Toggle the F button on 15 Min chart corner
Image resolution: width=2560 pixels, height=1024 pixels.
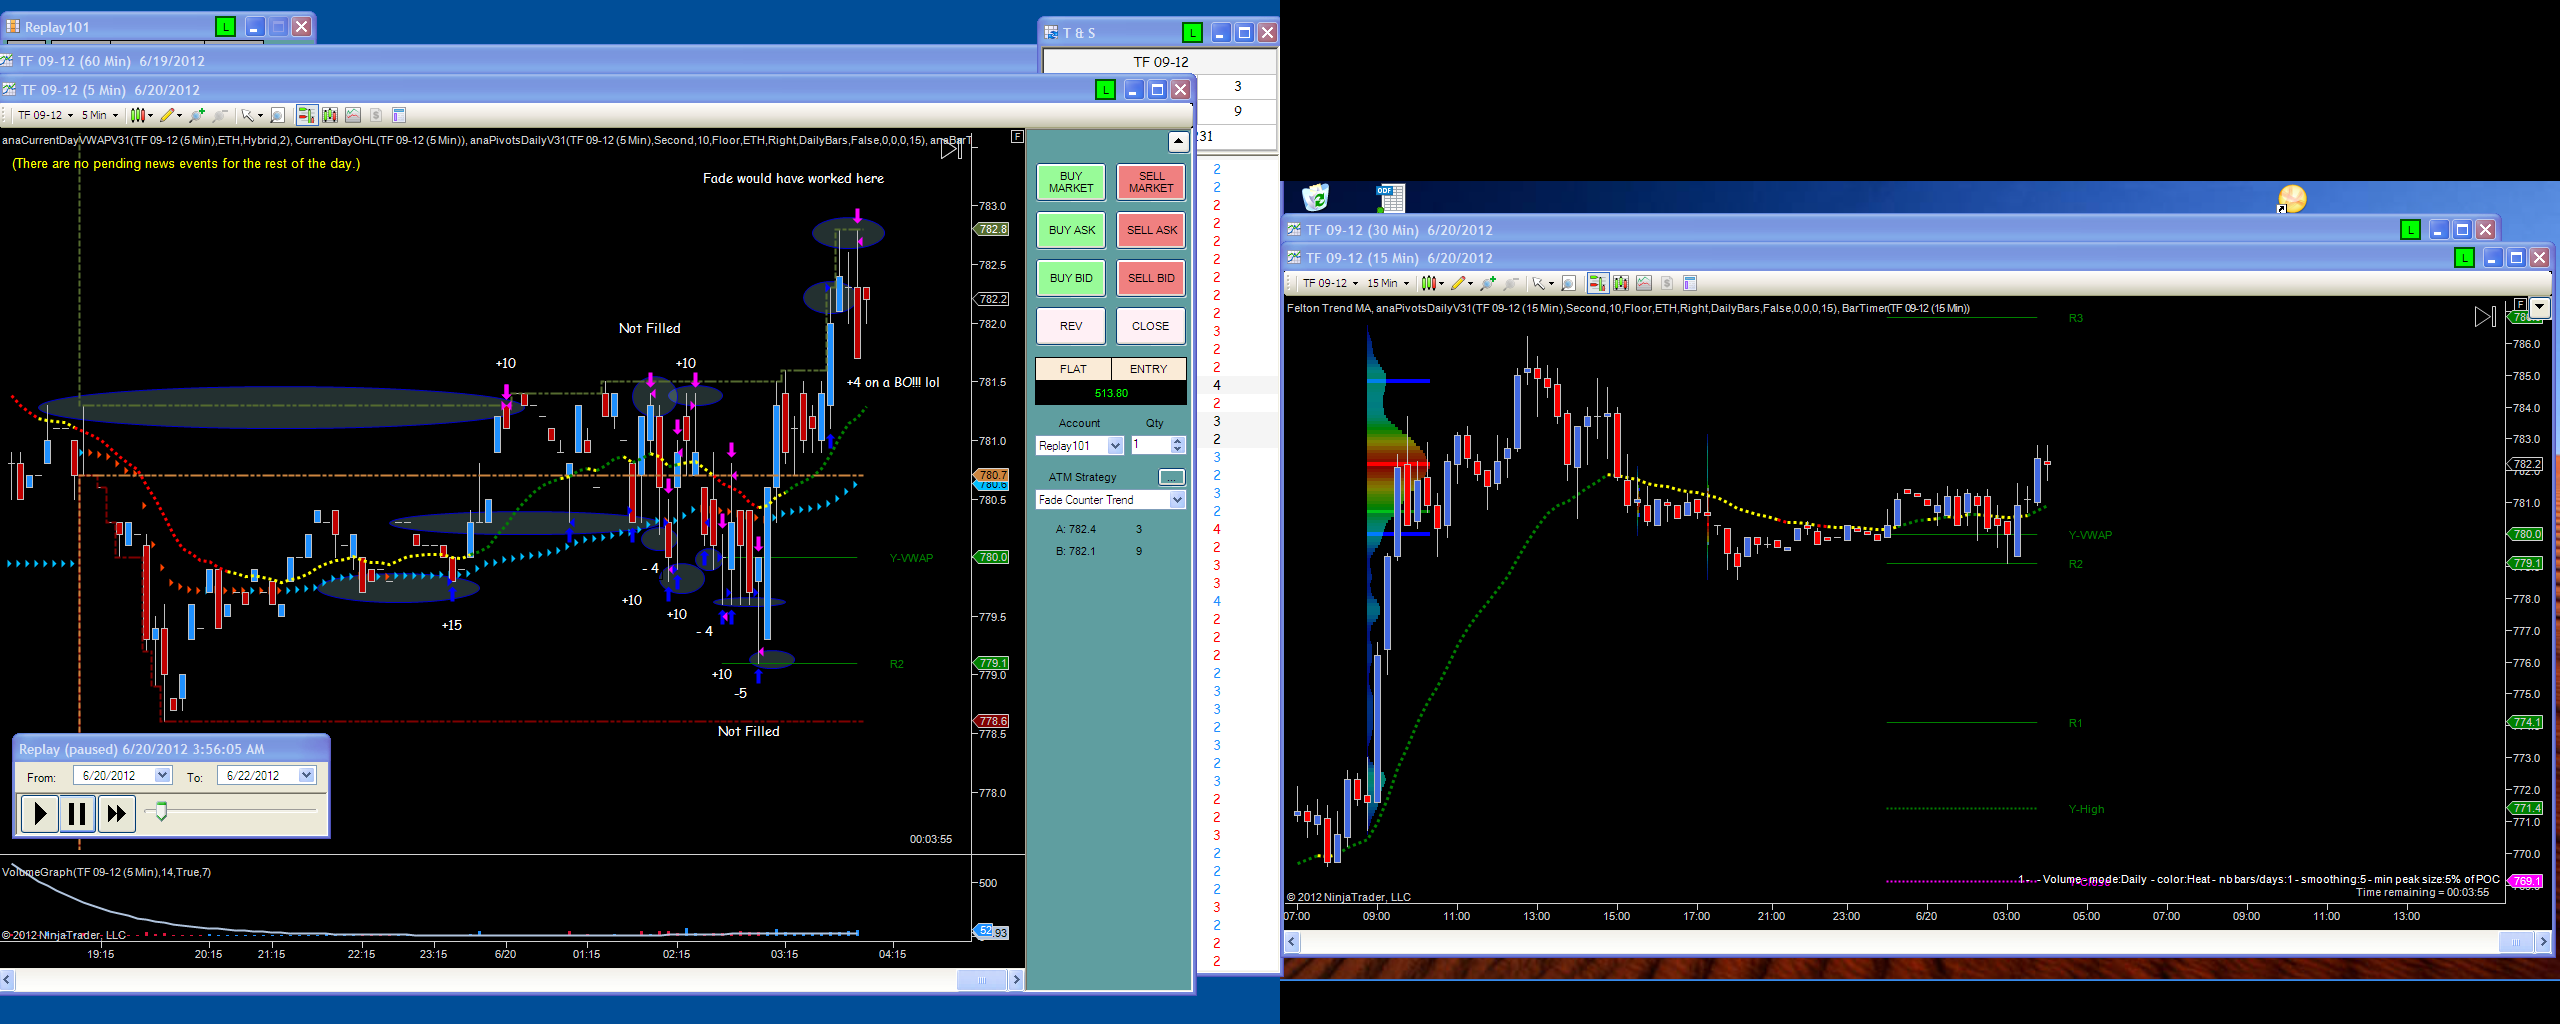pyautogui.click(x=2519, y=304)
